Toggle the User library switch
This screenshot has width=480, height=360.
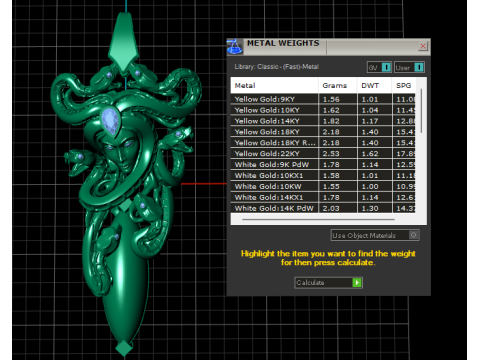pyautogui.click(x=409, y=67)
